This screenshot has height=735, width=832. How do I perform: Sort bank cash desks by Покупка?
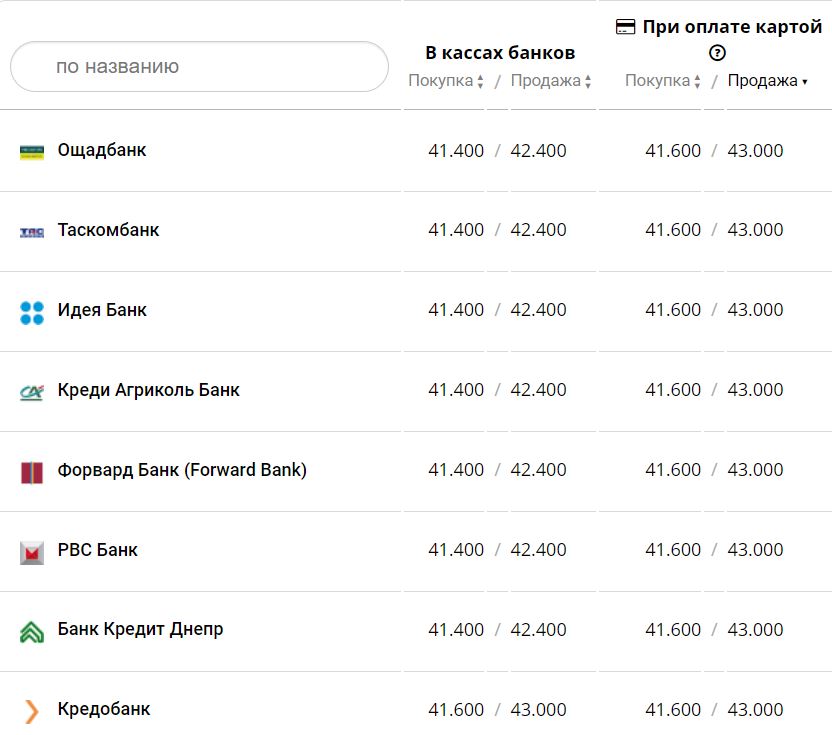coord(446,81)
